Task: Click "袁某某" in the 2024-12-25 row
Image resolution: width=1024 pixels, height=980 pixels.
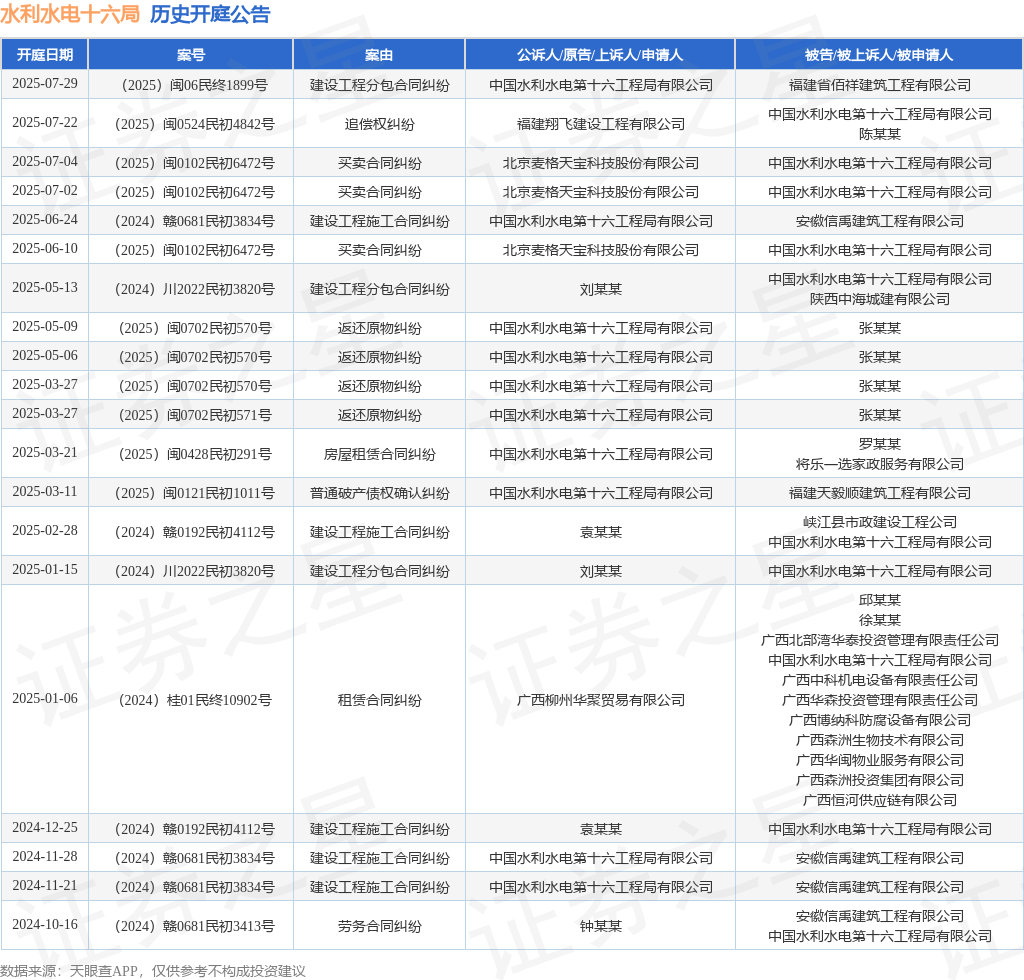Action: (x=601, y=829)
